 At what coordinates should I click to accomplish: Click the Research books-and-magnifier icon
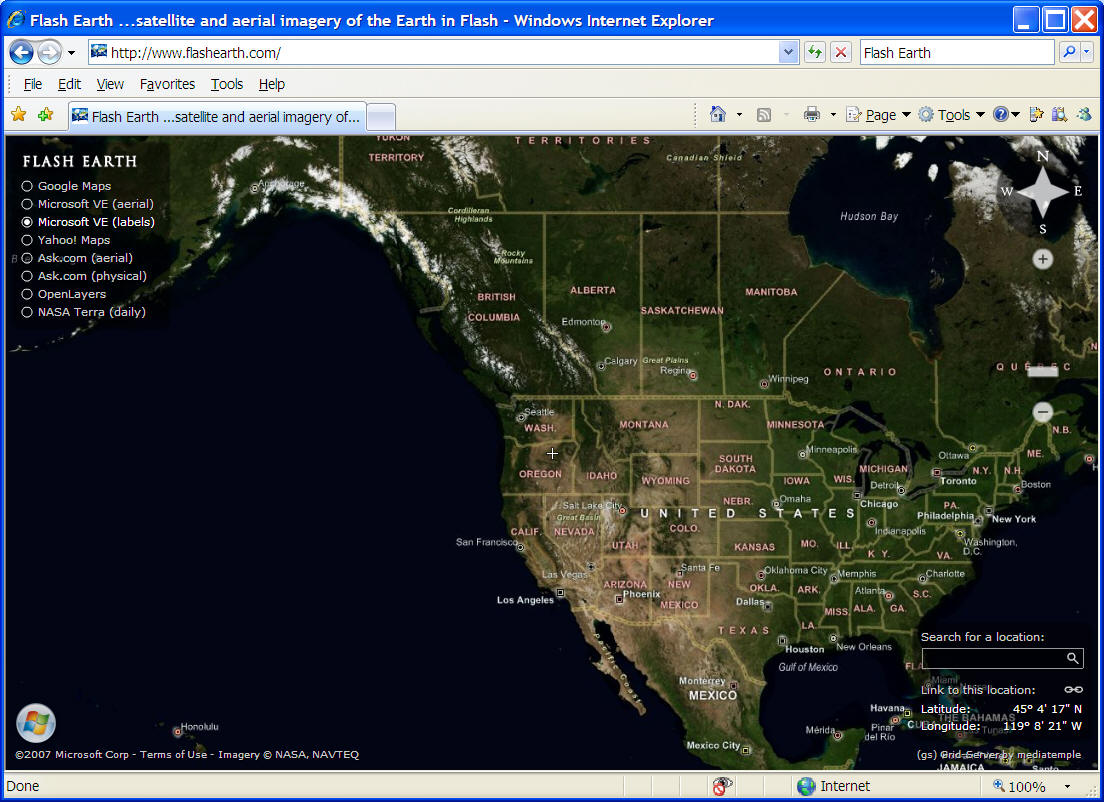[x=1060, y=115]
